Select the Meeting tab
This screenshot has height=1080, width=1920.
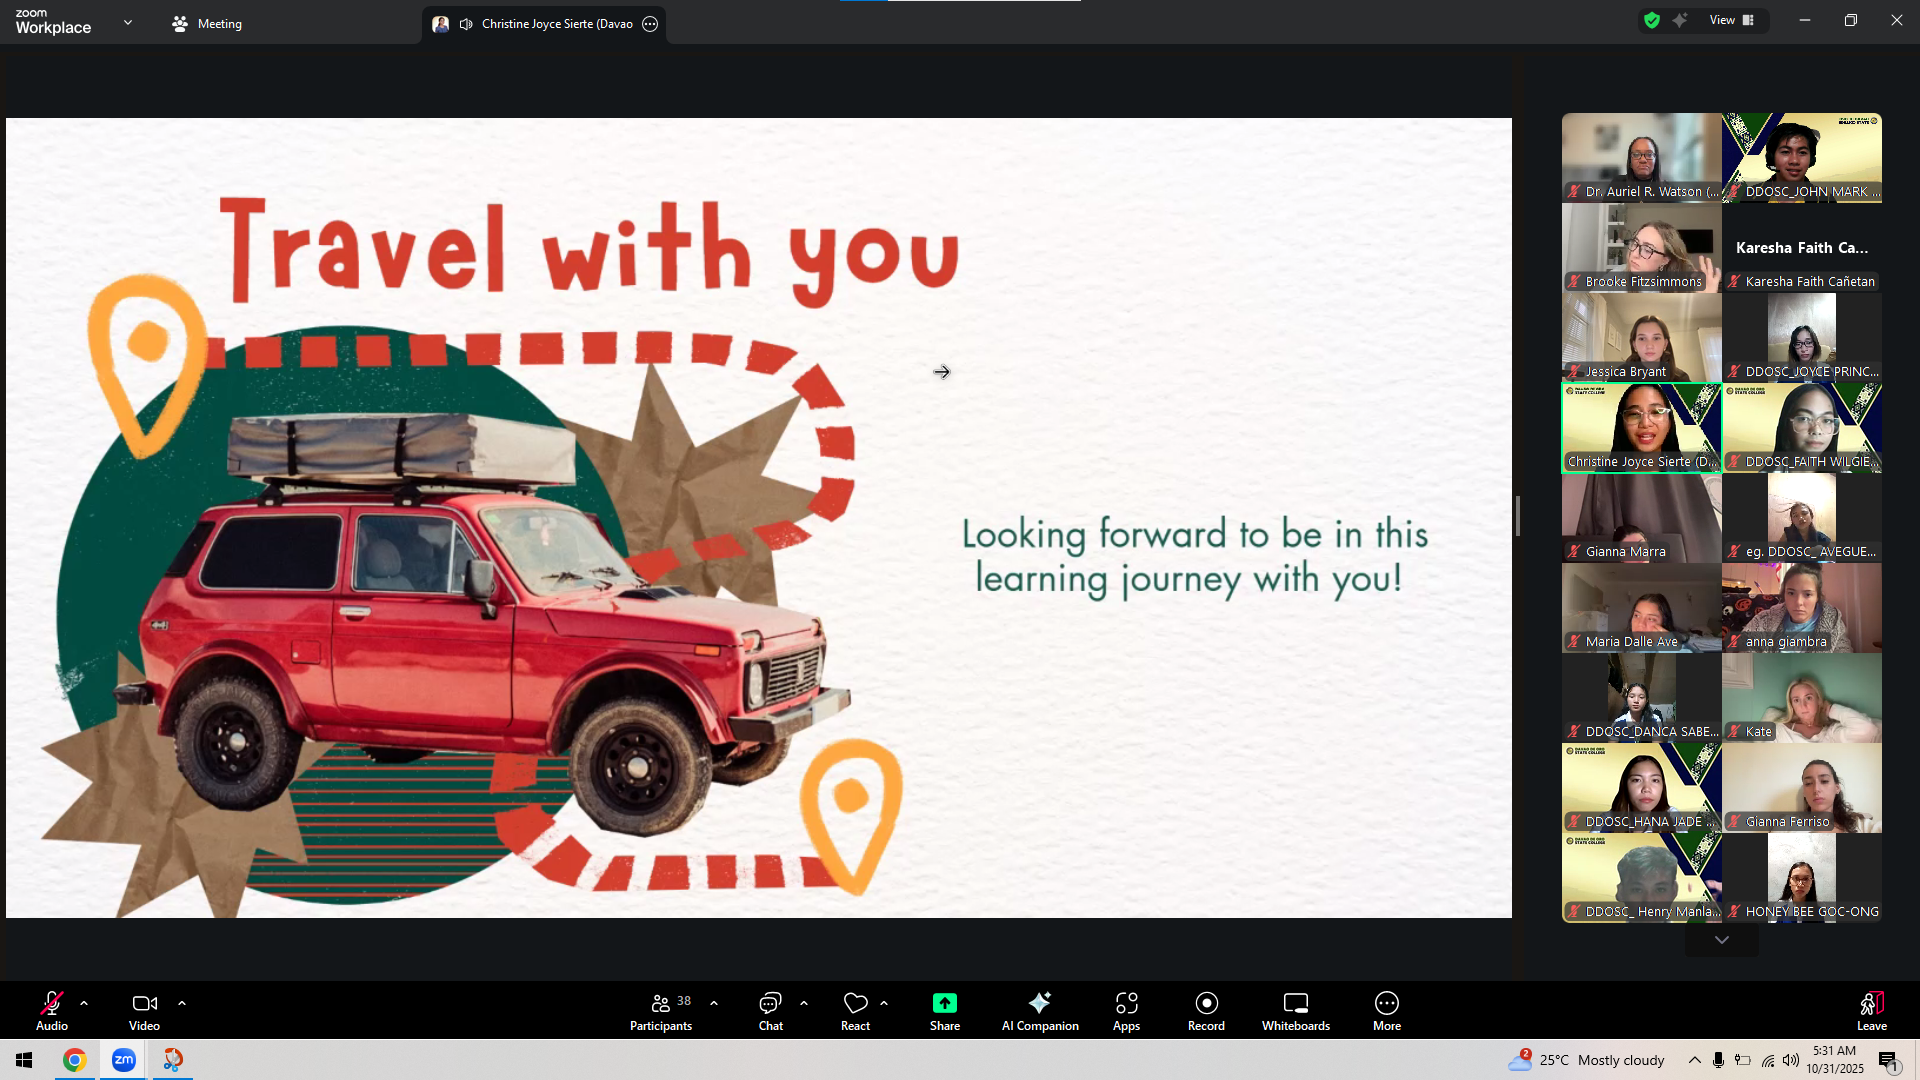click(207, 24)
